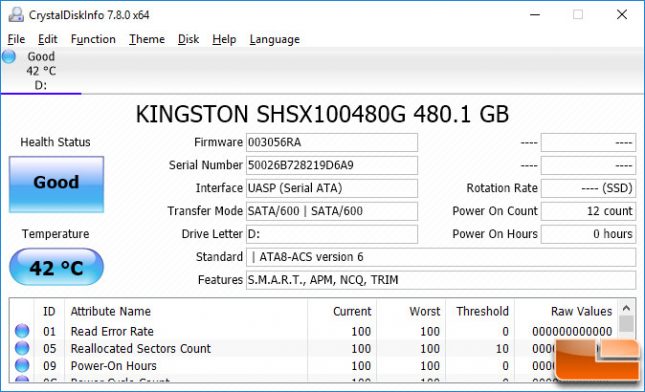Select the Read Error Rate attribute row
The image size is (645, 392).
(313, 331)
